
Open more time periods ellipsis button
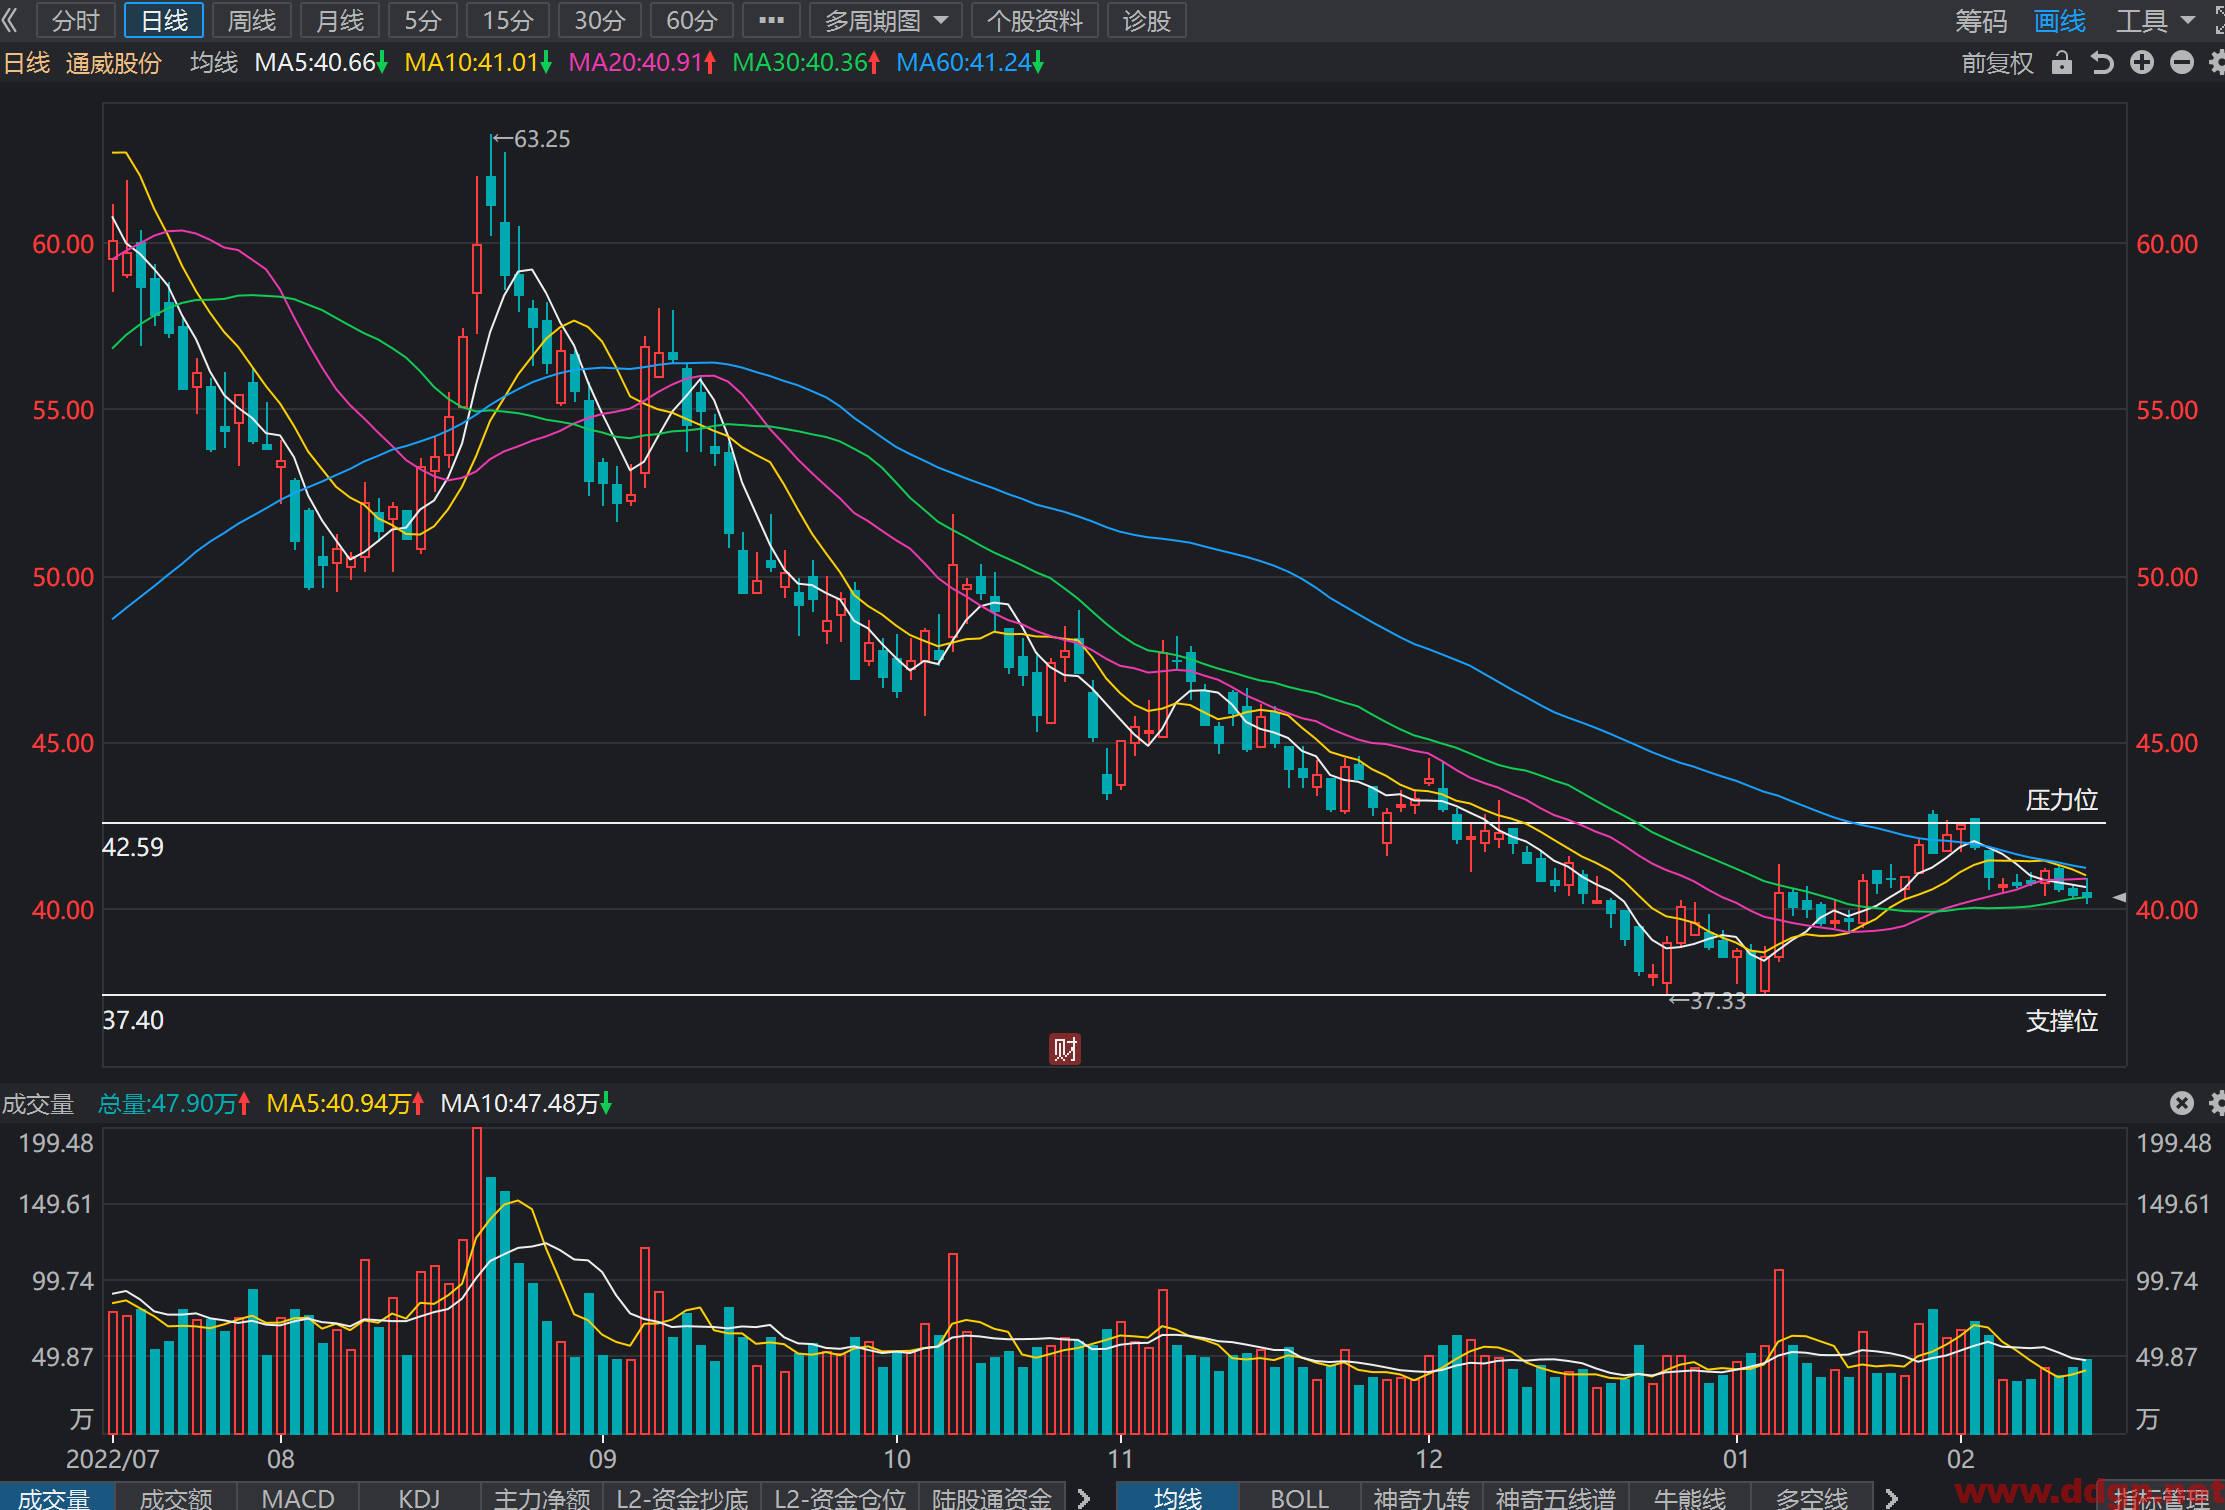click(771, 20)
